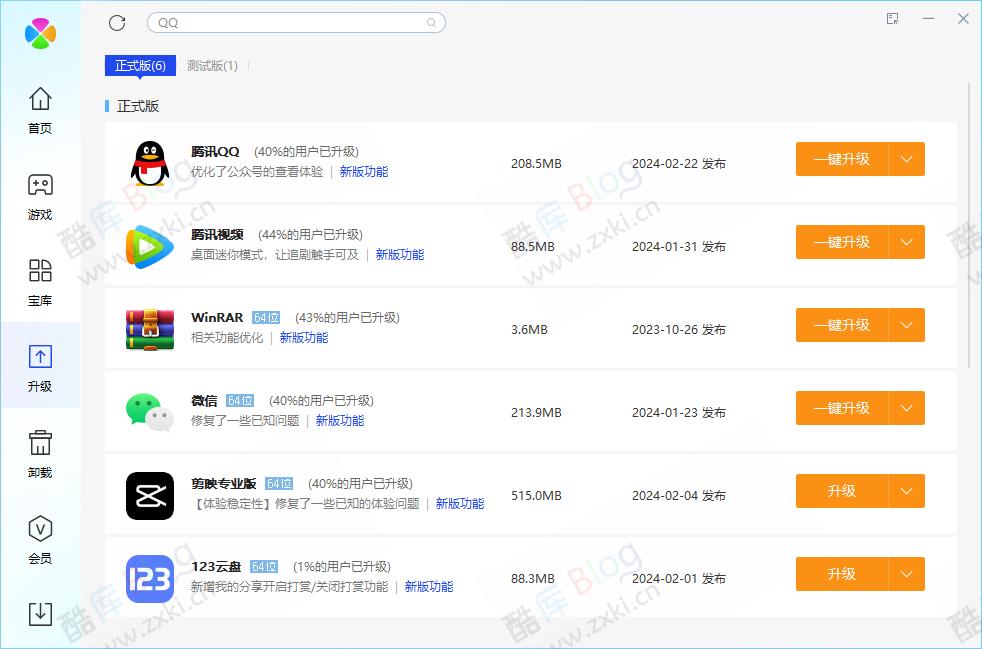Open the 宝库 treasure section
Screen dimensions: 982x649
[39, 283]
